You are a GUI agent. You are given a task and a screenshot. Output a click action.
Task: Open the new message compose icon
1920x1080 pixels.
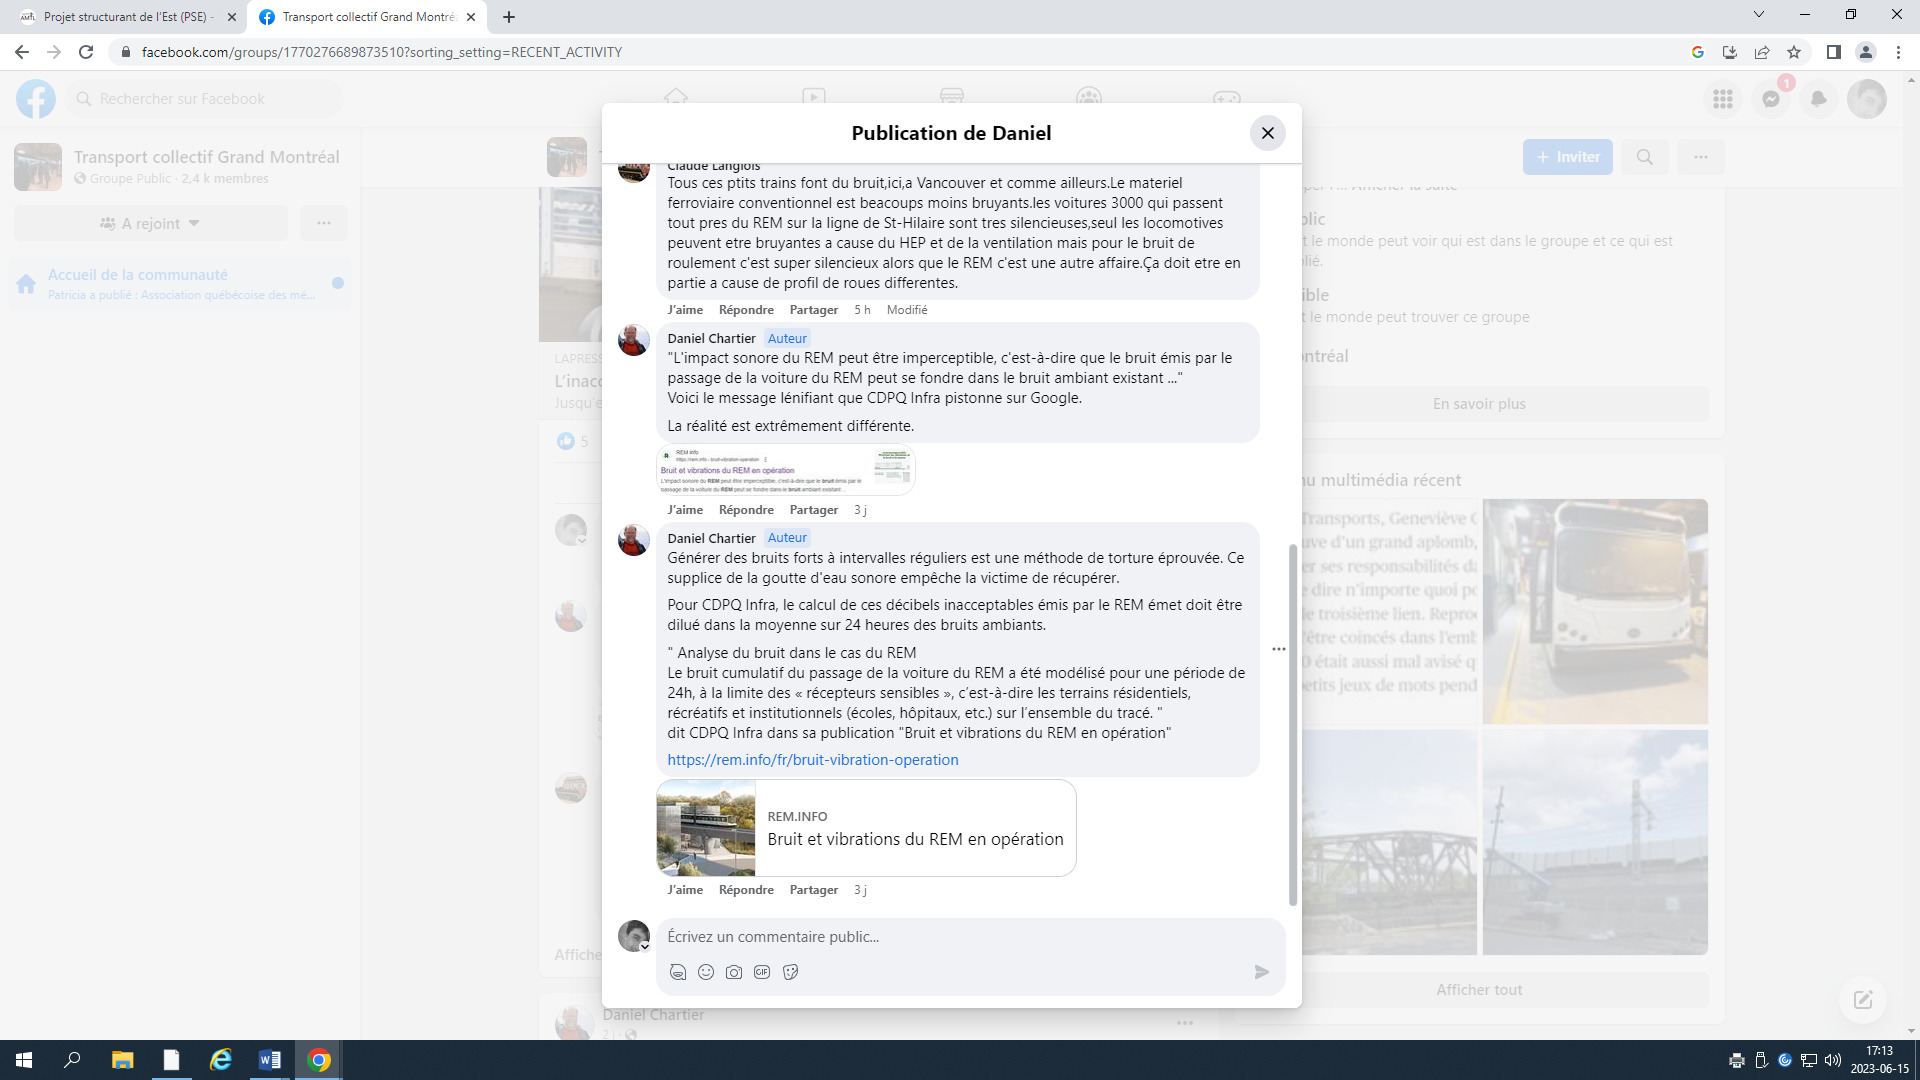click(1863, 999)
